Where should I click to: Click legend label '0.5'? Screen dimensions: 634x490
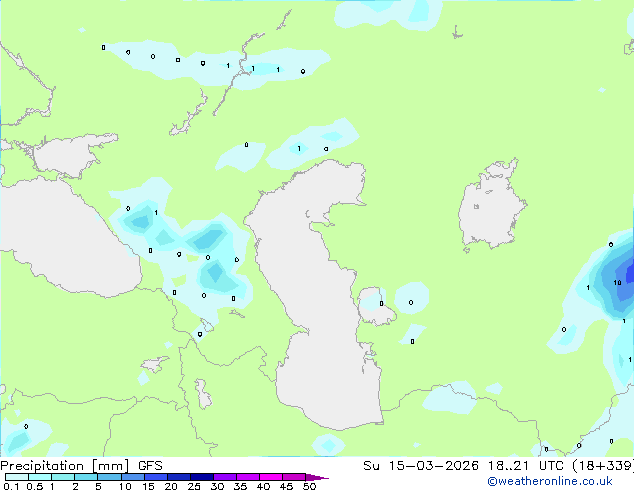[34, 486]
